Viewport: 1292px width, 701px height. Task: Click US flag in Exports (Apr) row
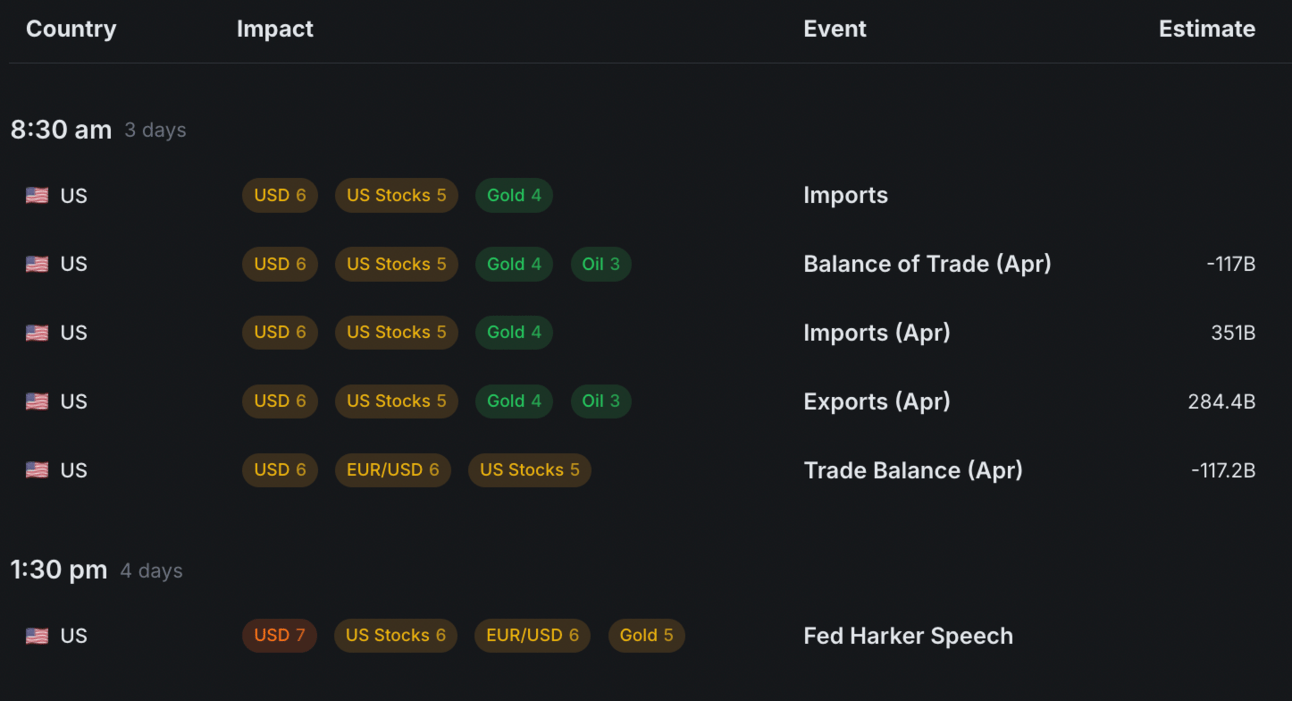coord(37,401)
